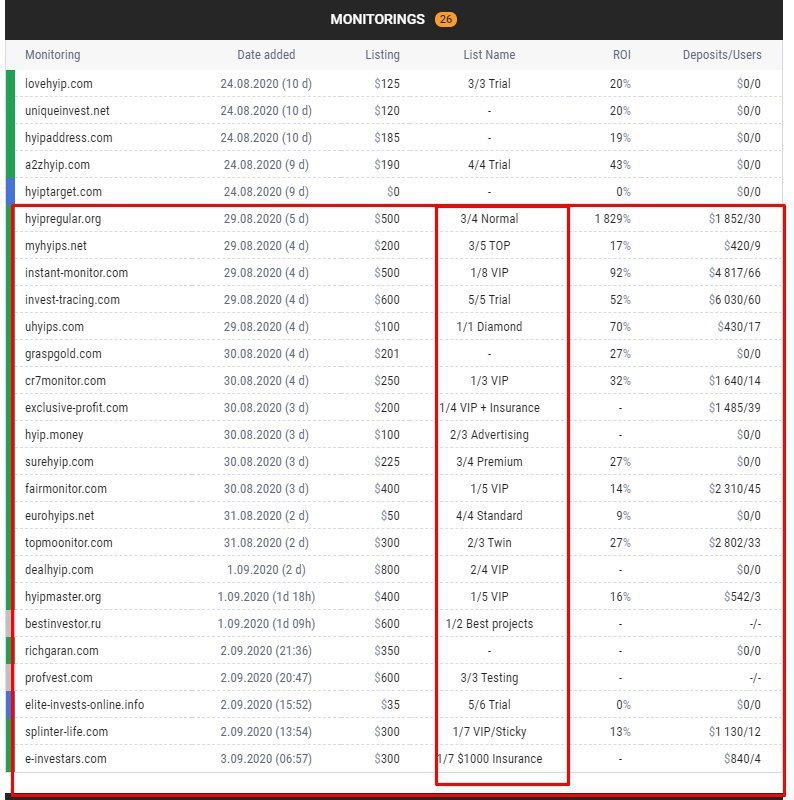This screenshot has width=794, height=800.
Task: Select the 2/3 Advertising list name
Action: point(489,435)
